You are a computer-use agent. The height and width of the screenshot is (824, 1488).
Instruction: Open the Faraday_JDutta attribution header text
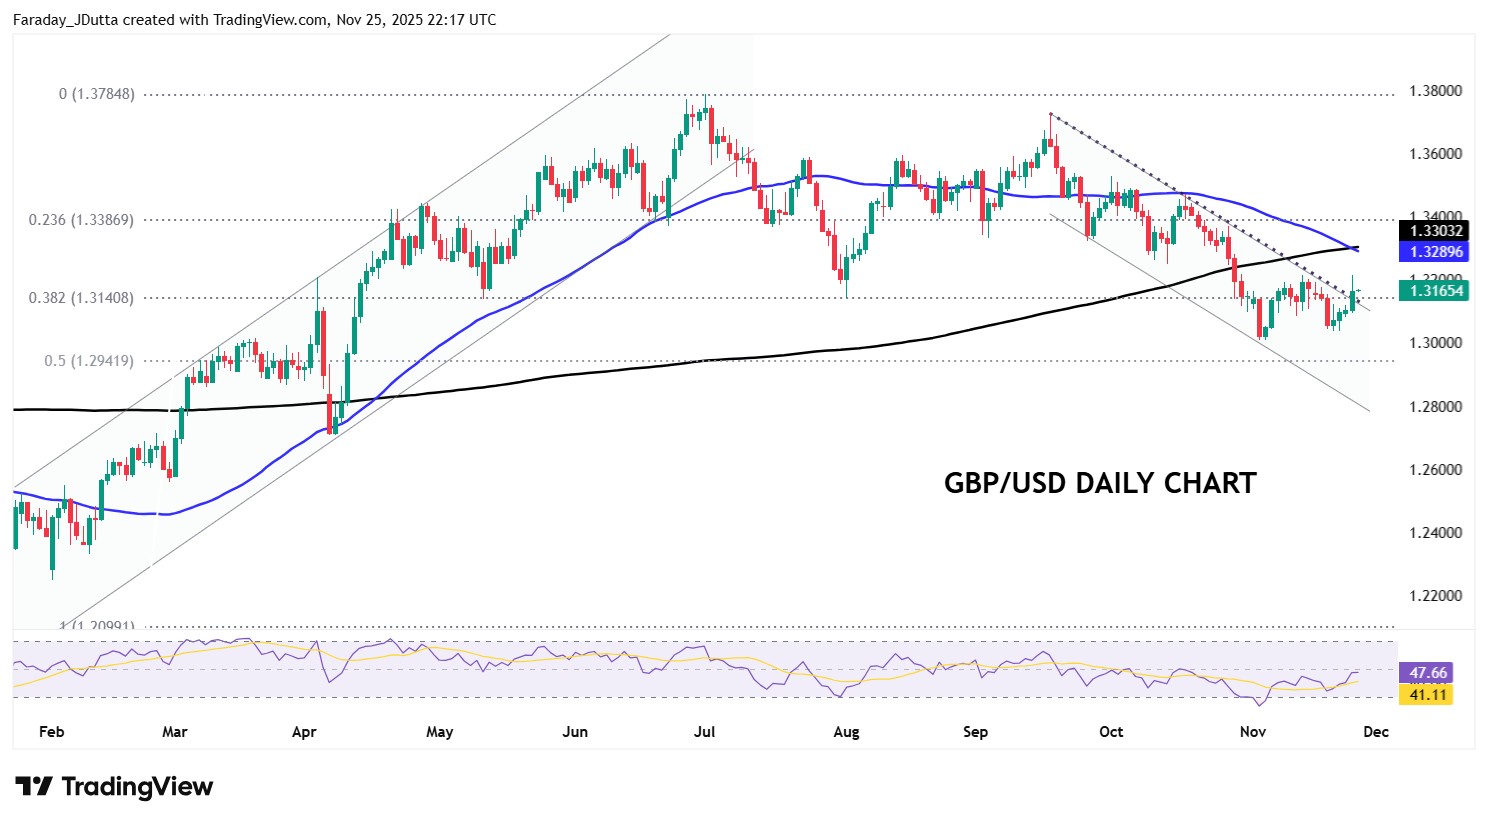254,20
